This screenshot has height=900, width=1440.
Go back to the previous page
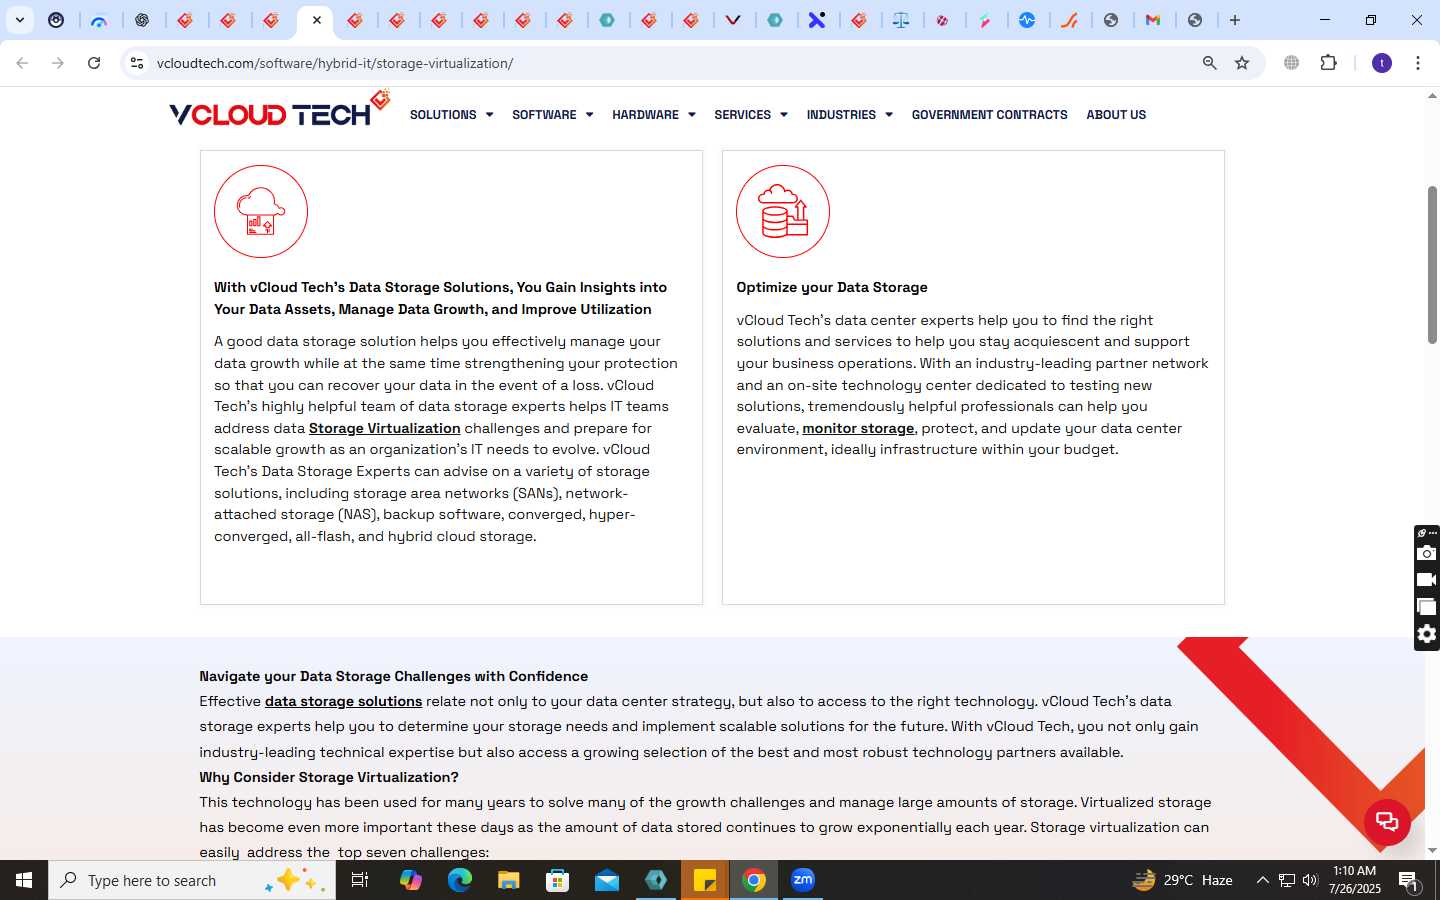pos(22,63)
